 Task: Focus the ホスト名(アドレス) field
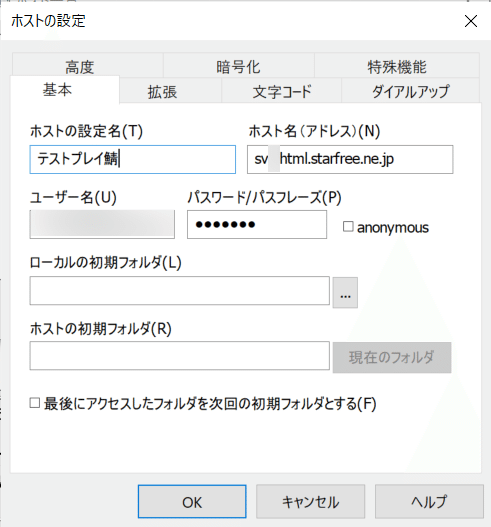point(350,159)
